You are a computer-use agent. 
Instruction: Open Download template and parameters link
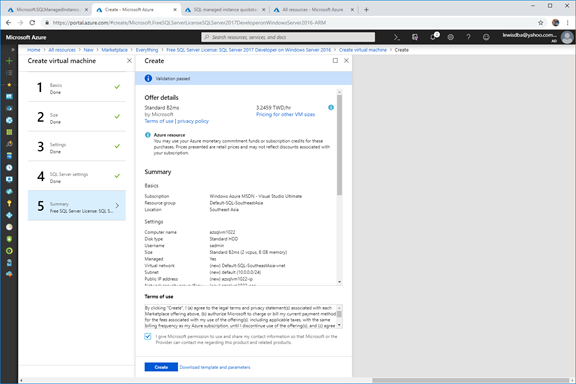[x=215, y=367]
